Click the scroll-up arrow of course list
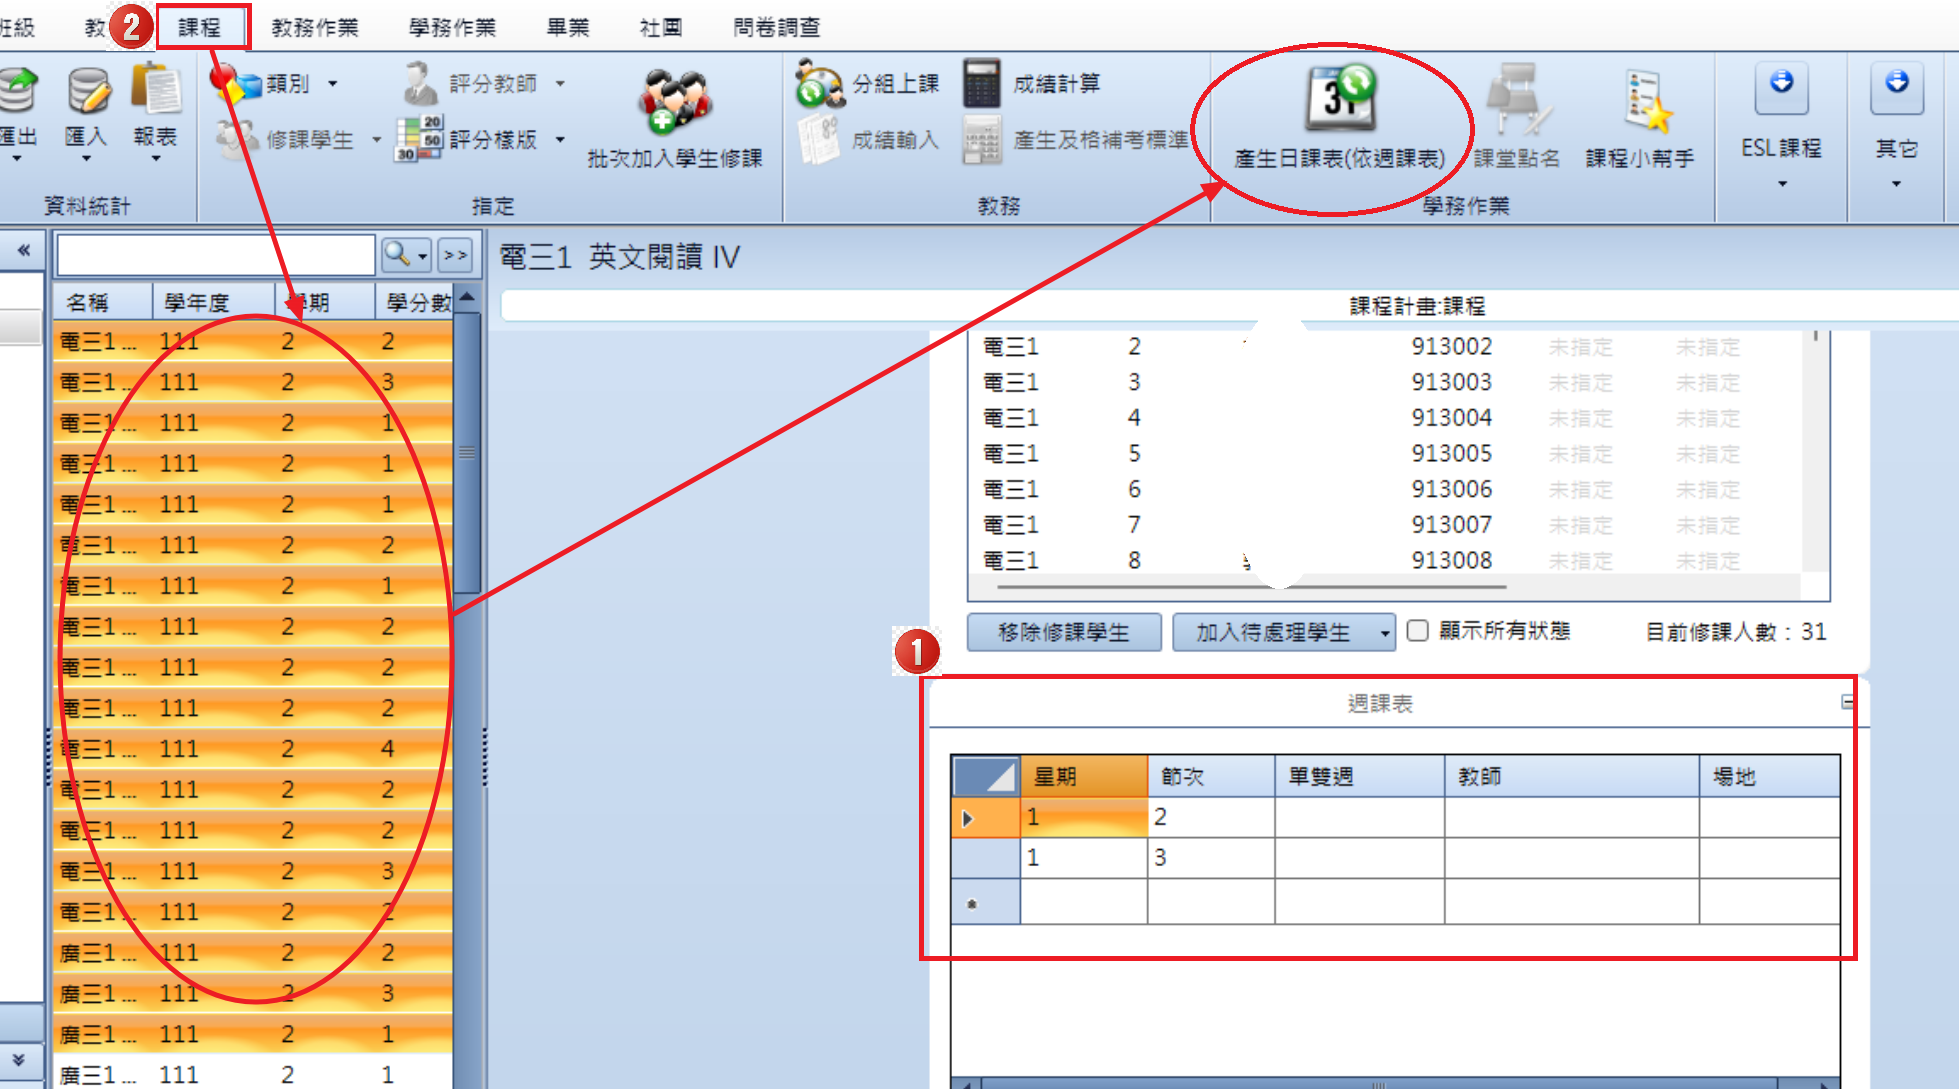The image size is (1959, 1089). tap(467, 299)
